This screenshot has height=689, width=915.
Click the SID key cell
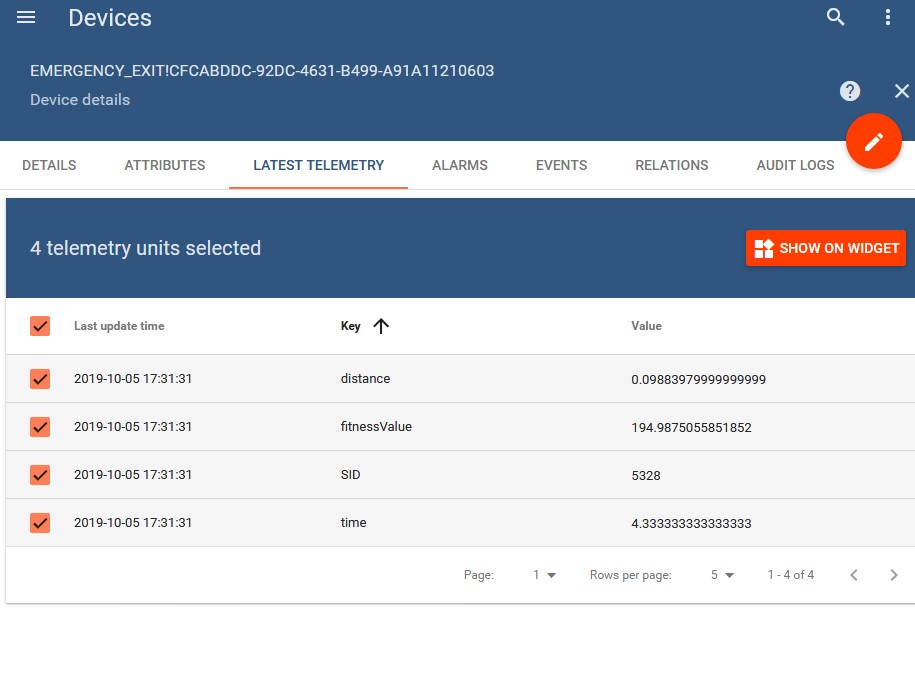(x=351, y=475)
